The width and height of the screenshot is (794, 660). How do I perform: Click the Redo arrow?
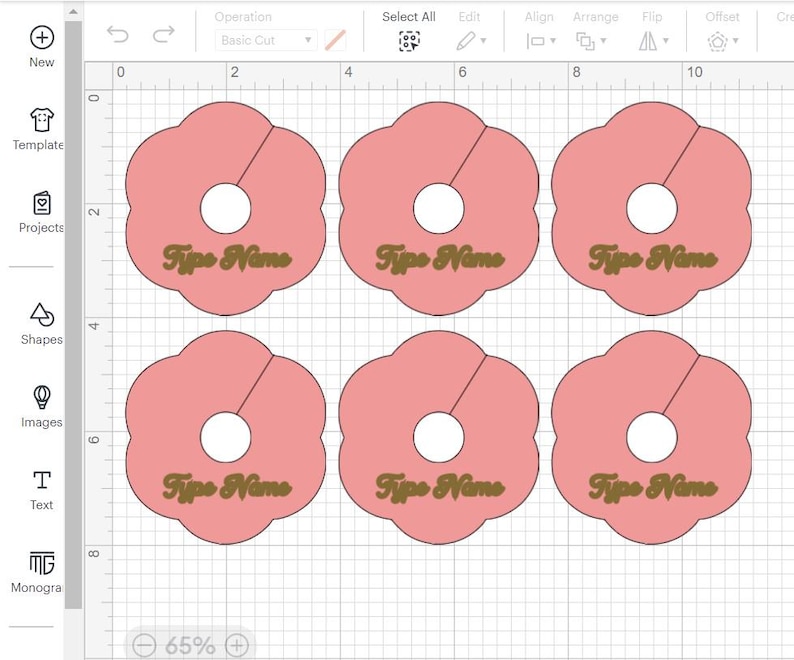(164, 34)
